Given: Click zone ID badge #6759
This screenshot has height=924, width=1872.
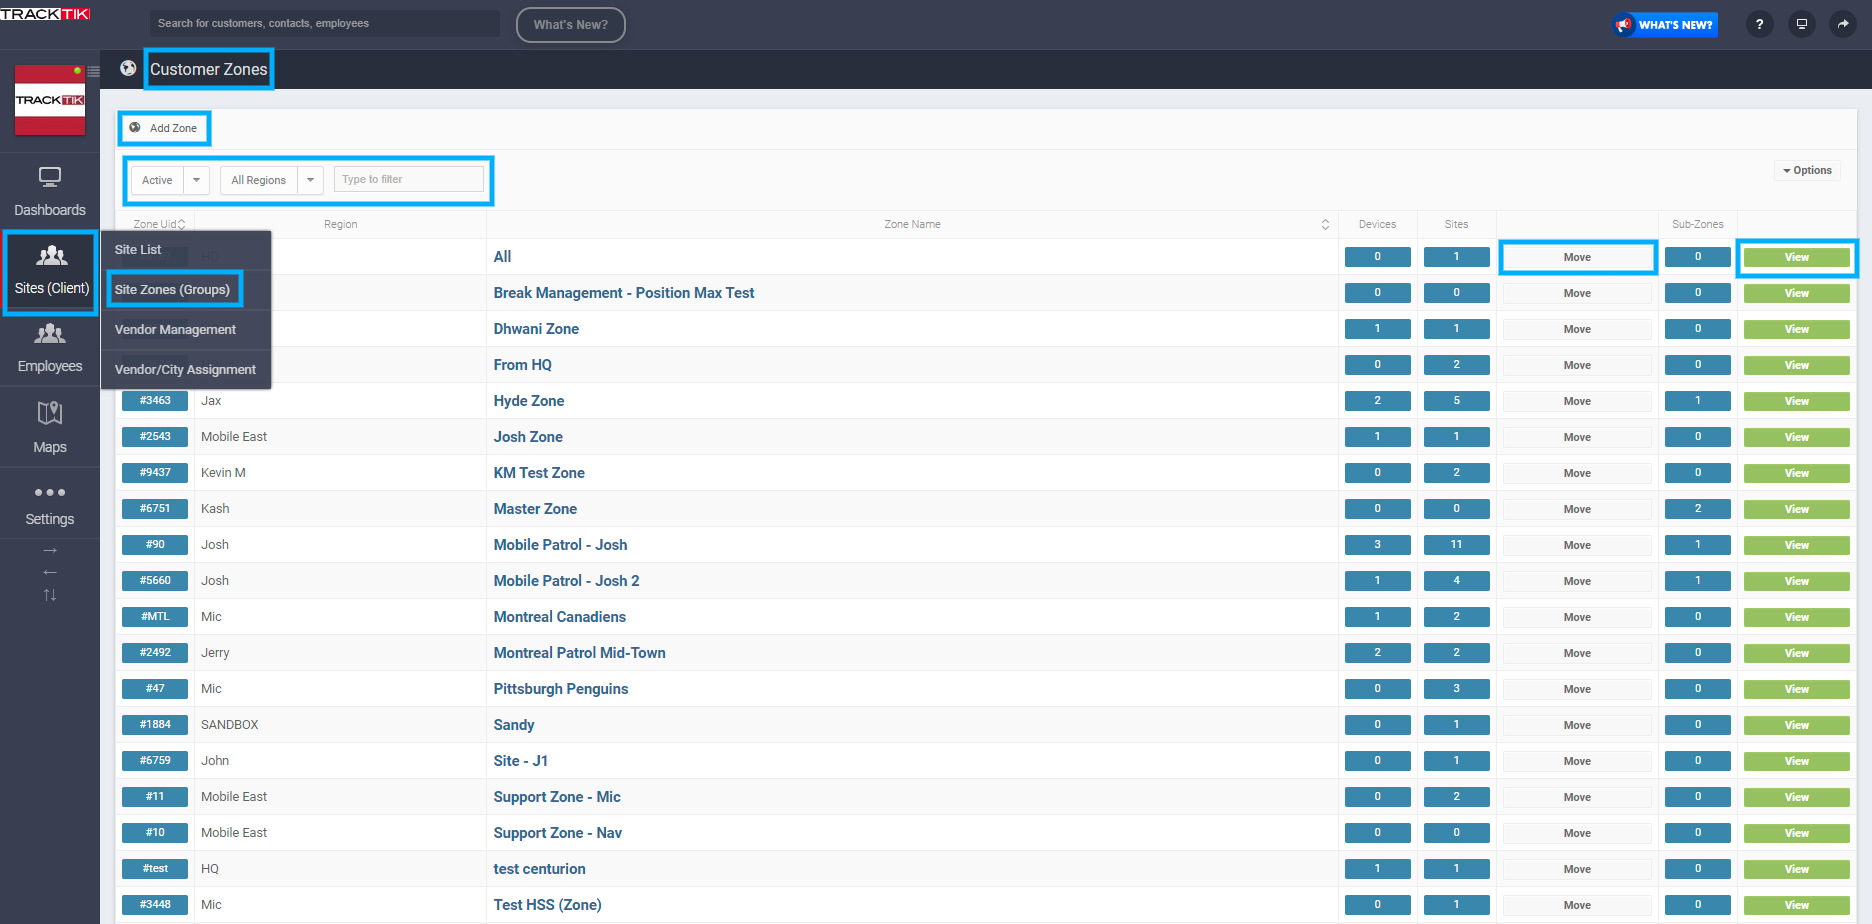Looking at the screenshot, I should coord(155,761).
